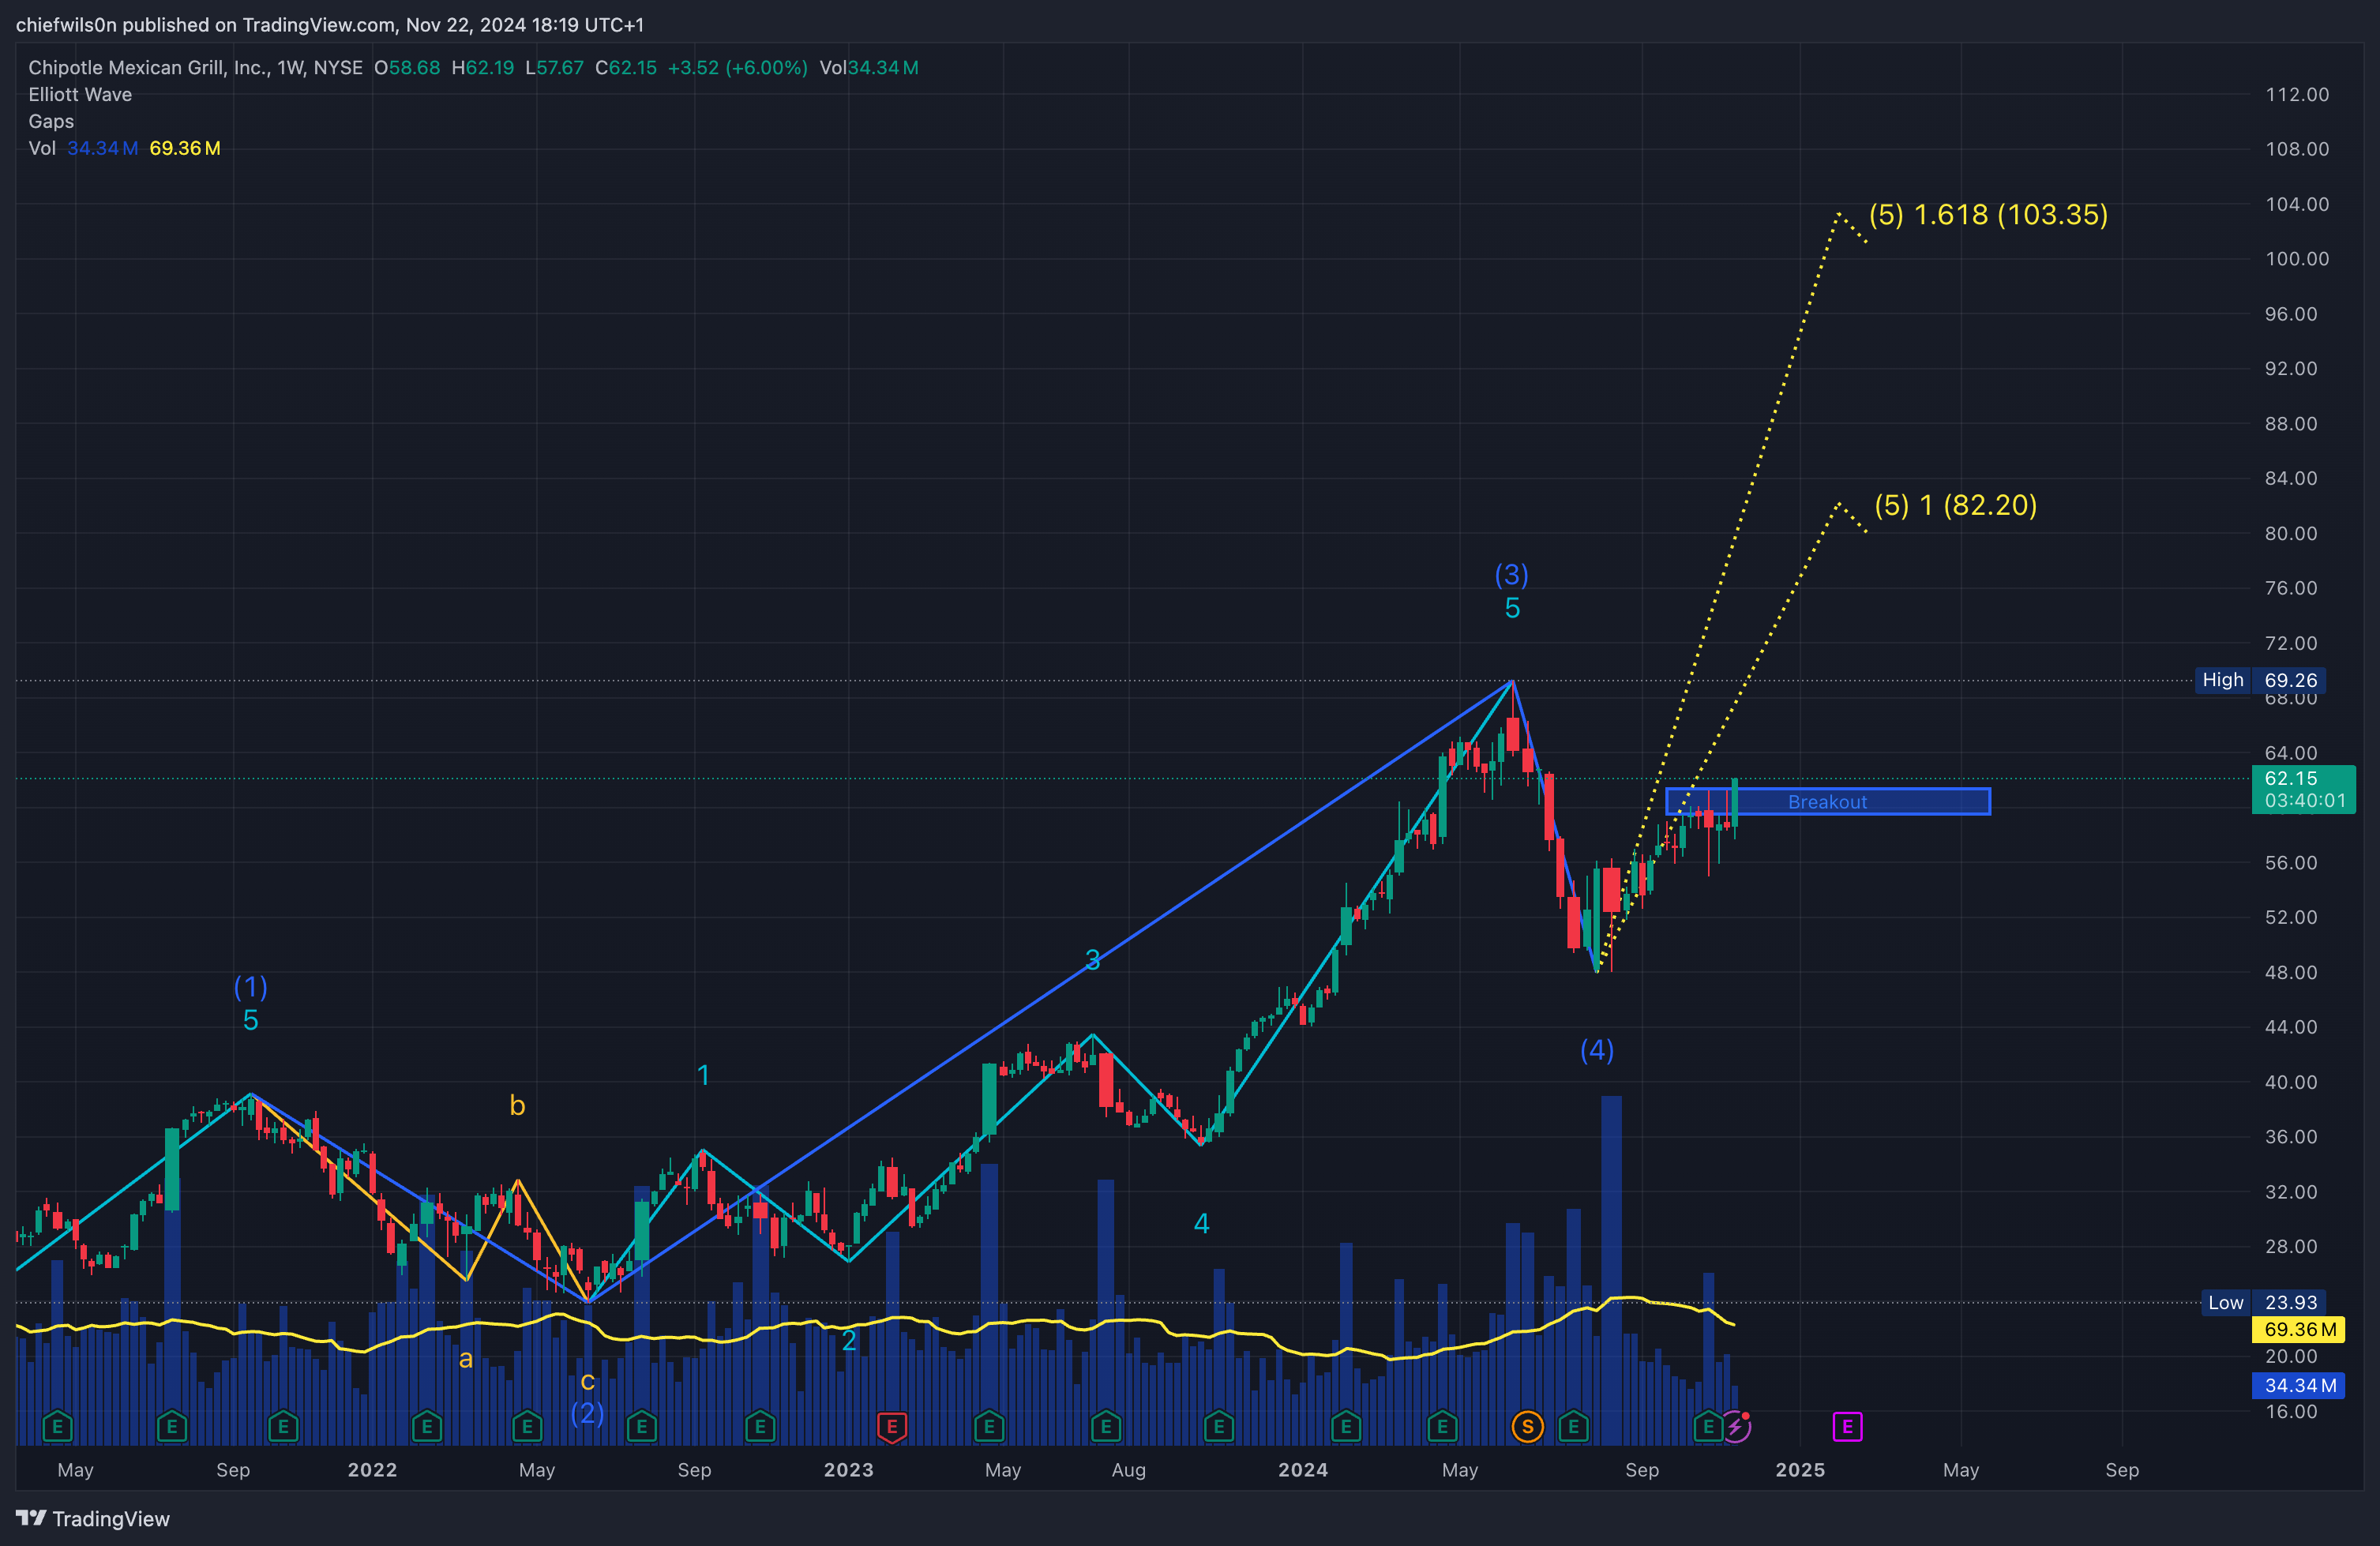This screenshot has width=2380, height=1546.
Task: Click green E marker just left of orange S
Action: click(1442, 1427)
